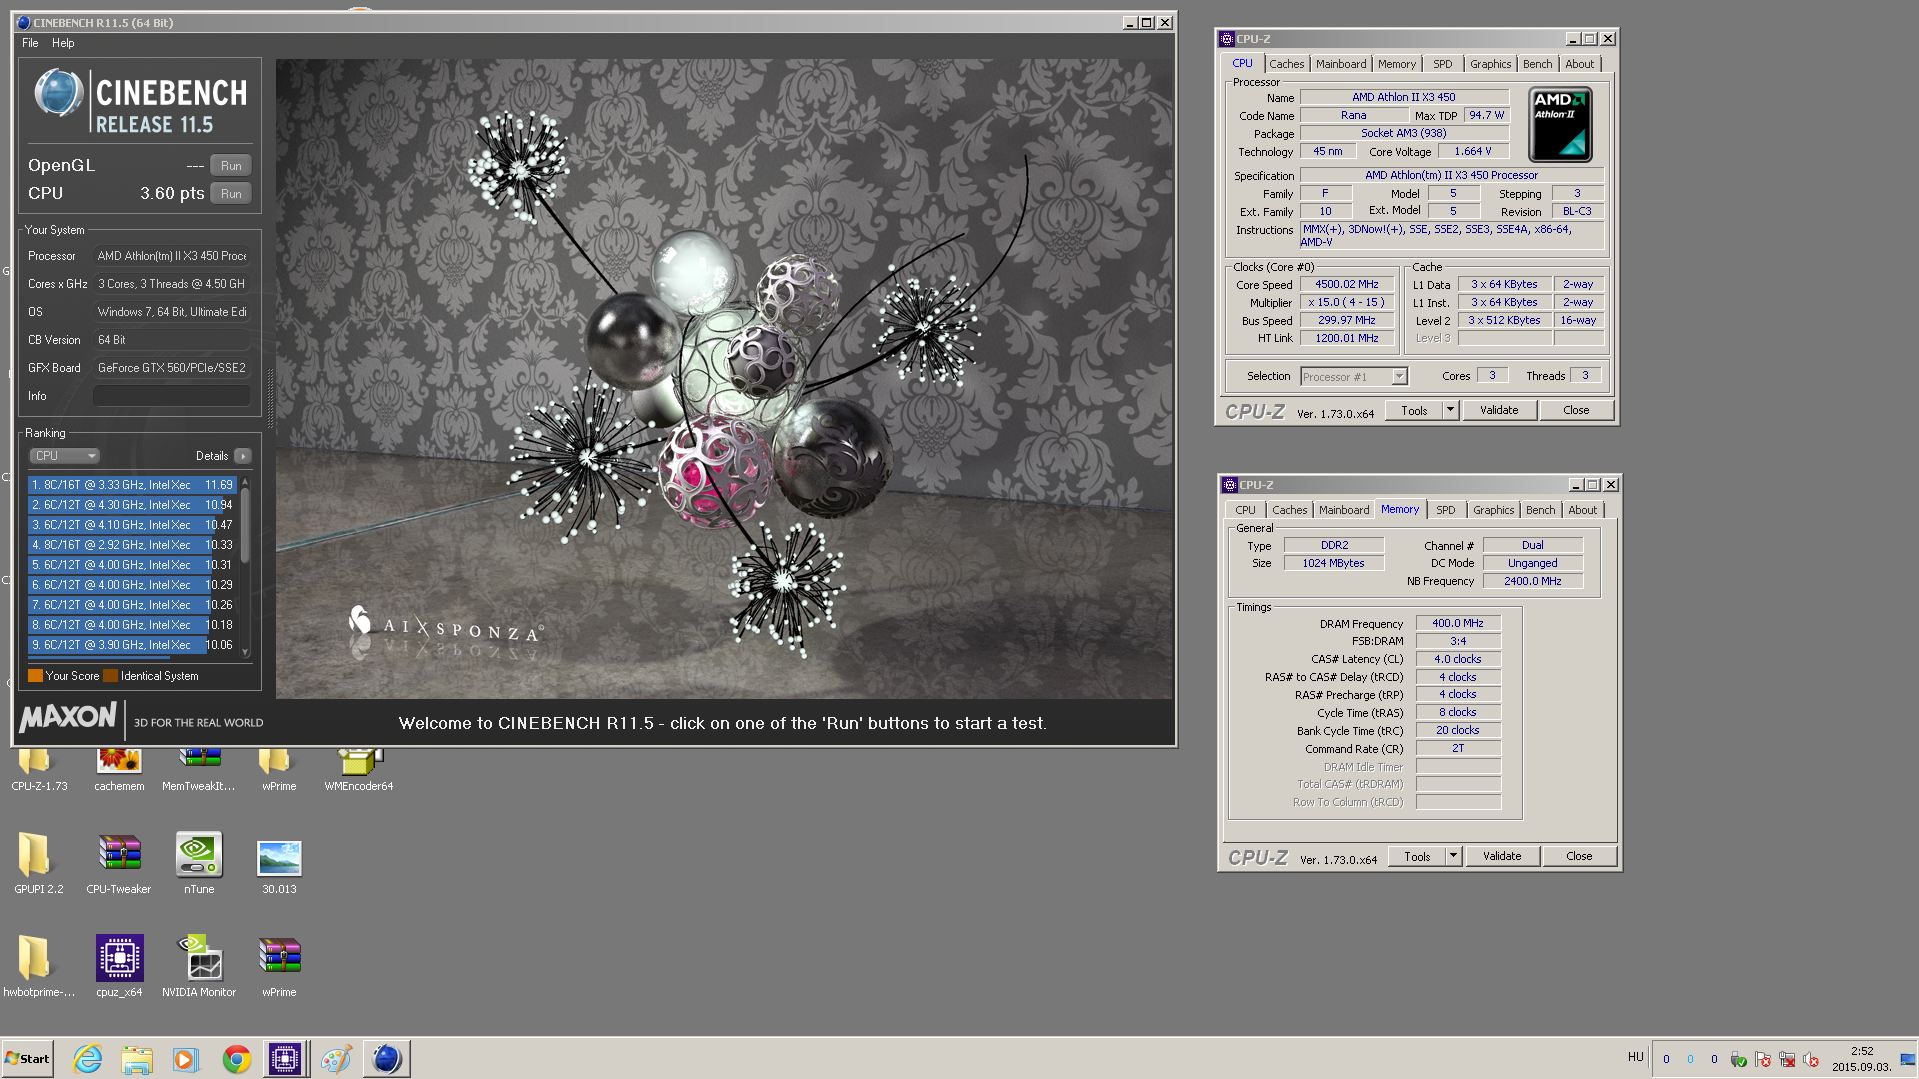Select ranking entry scoring 10.47

(131, 525)
